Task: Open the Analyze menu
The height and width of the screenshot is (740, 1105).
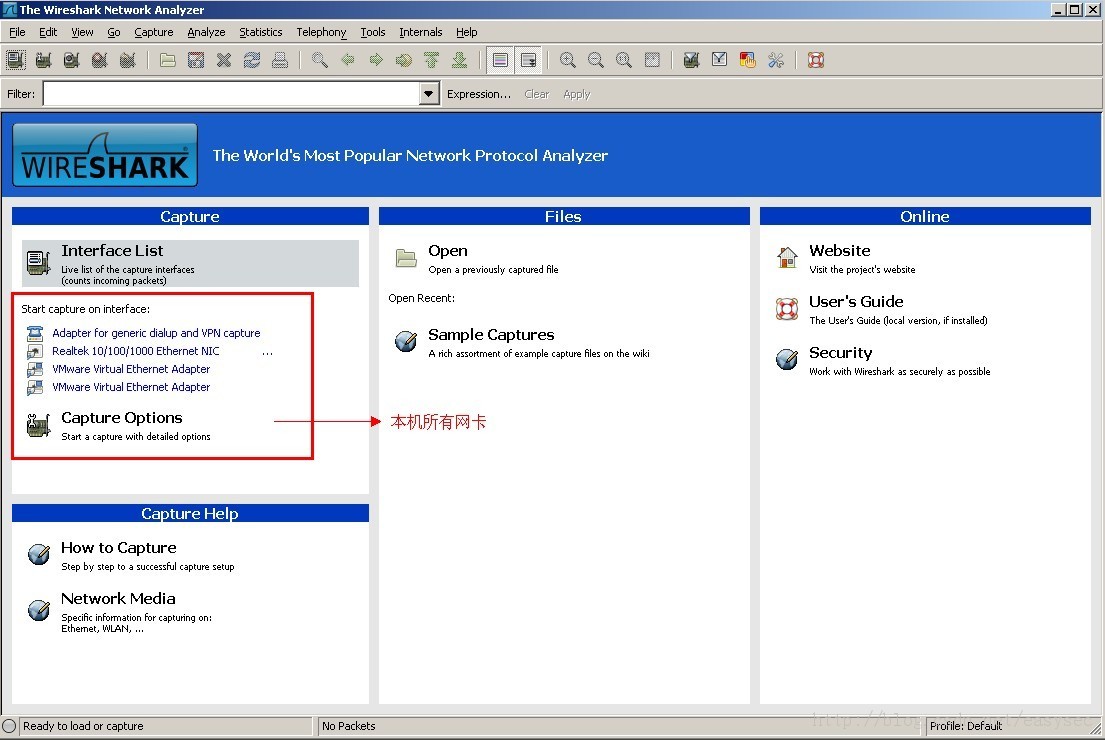Action: click(206, 32)
